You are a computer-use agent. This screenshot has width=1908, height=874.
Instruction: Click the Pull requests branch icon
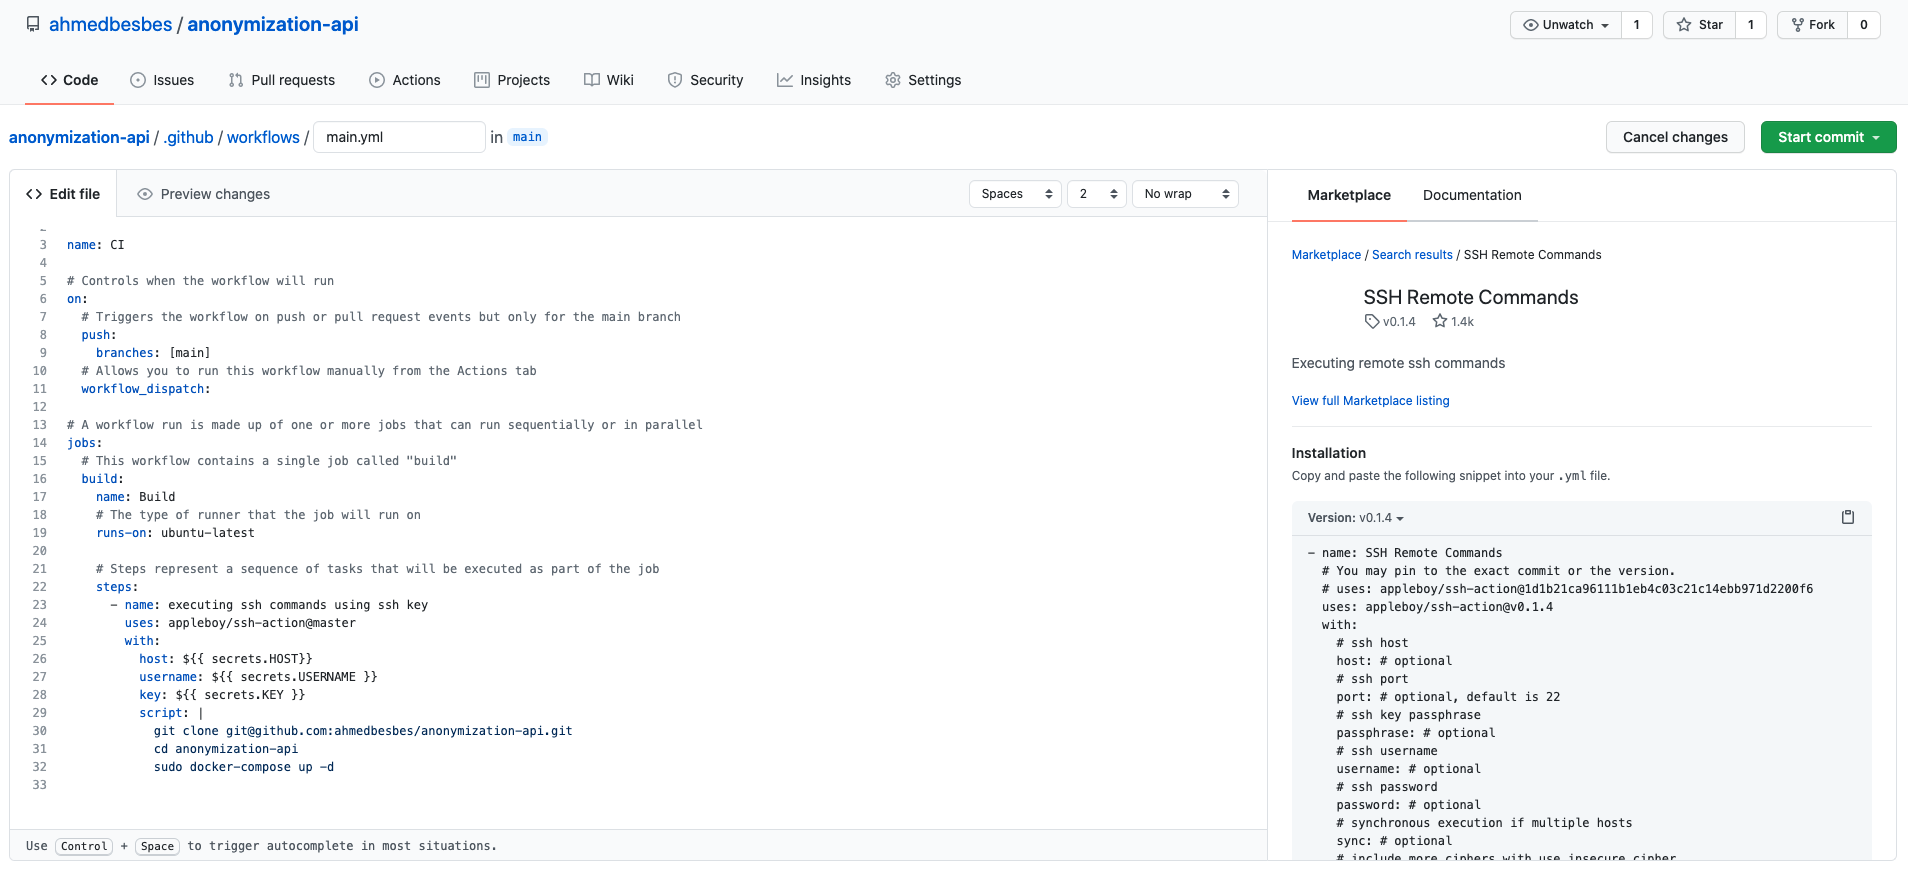(x=236, y=80)
